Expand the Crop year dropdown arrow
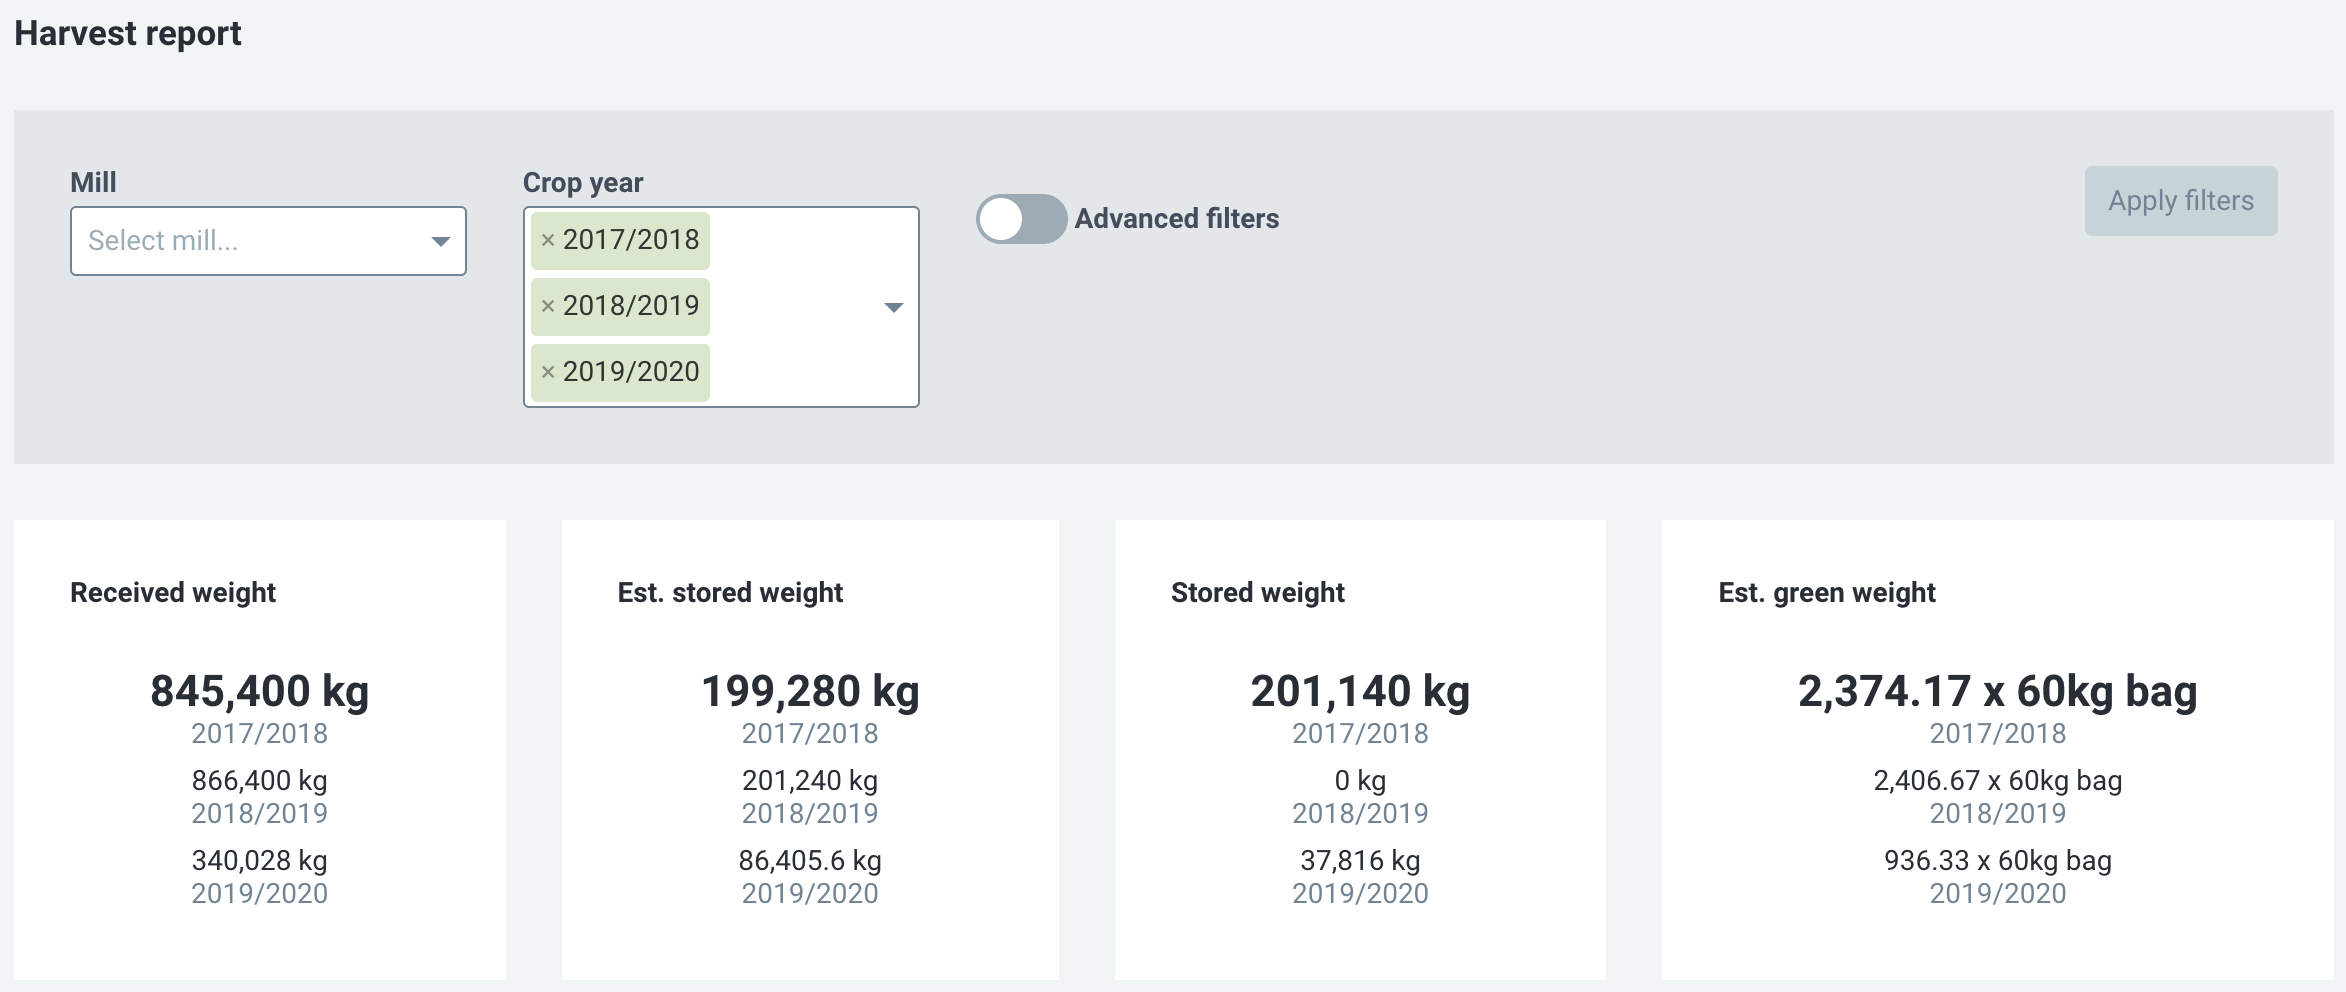Image resolution: width=2346 pixels, height=992 pixels. (x=894, y=307)
